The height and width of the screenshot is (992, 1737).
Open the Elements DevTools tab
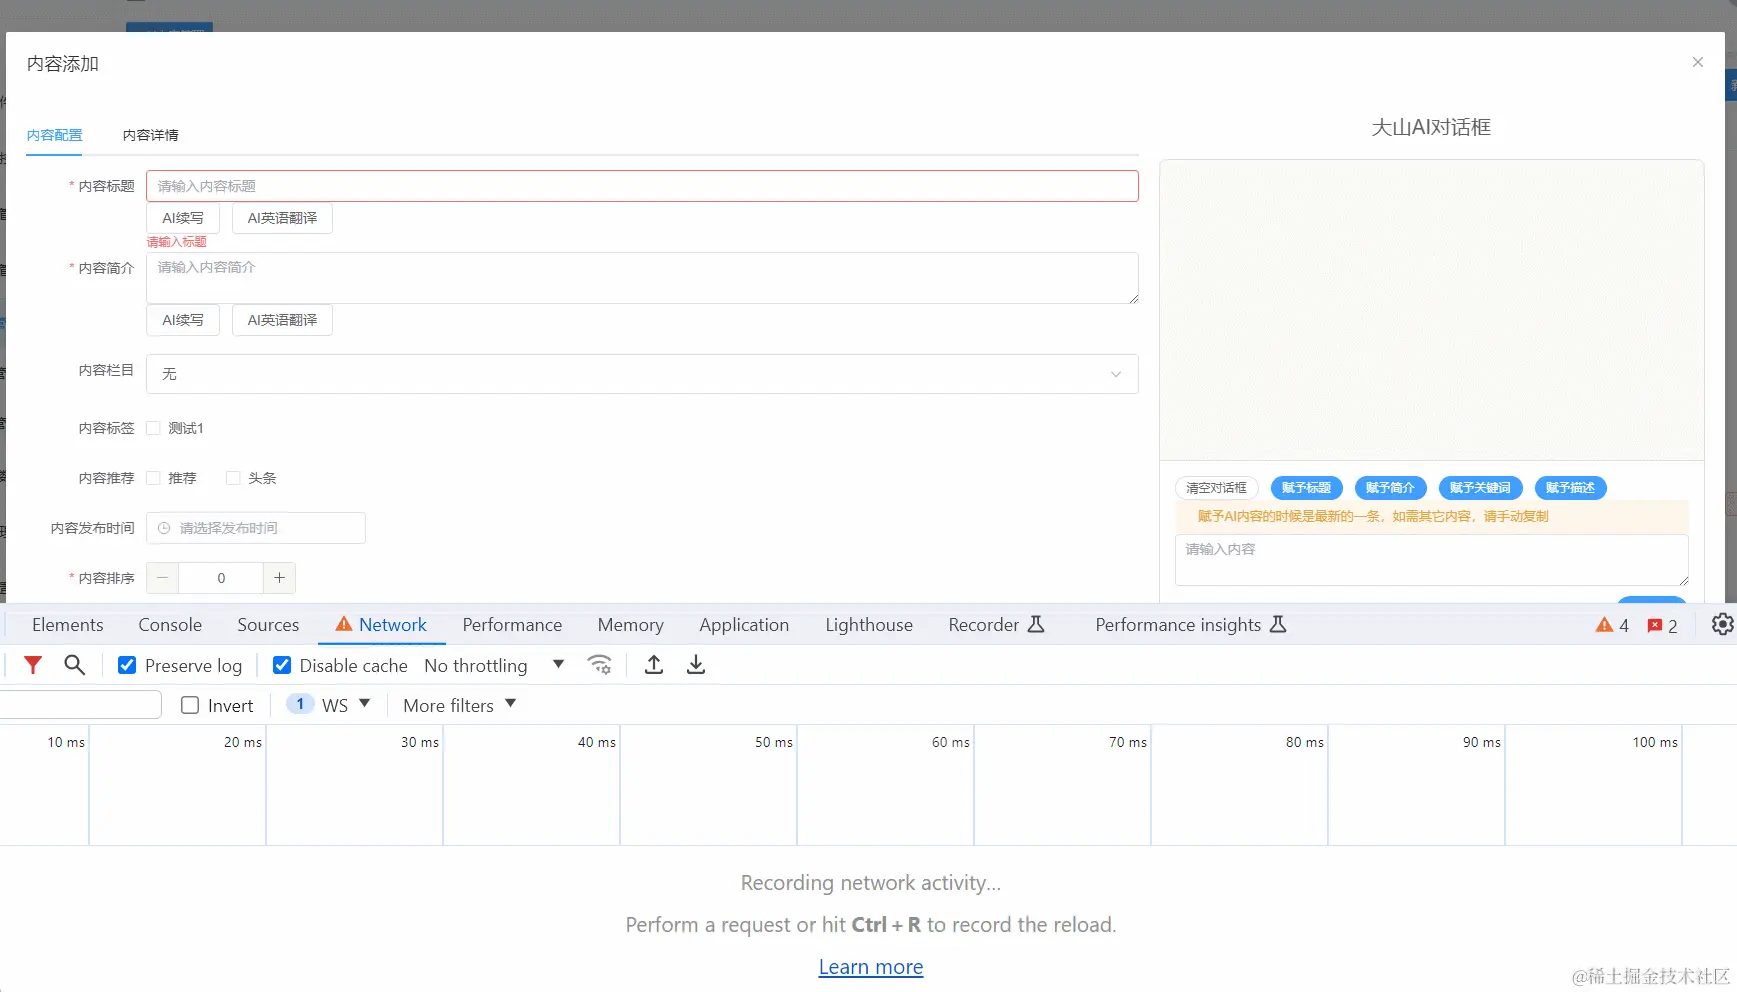[68, 625]
